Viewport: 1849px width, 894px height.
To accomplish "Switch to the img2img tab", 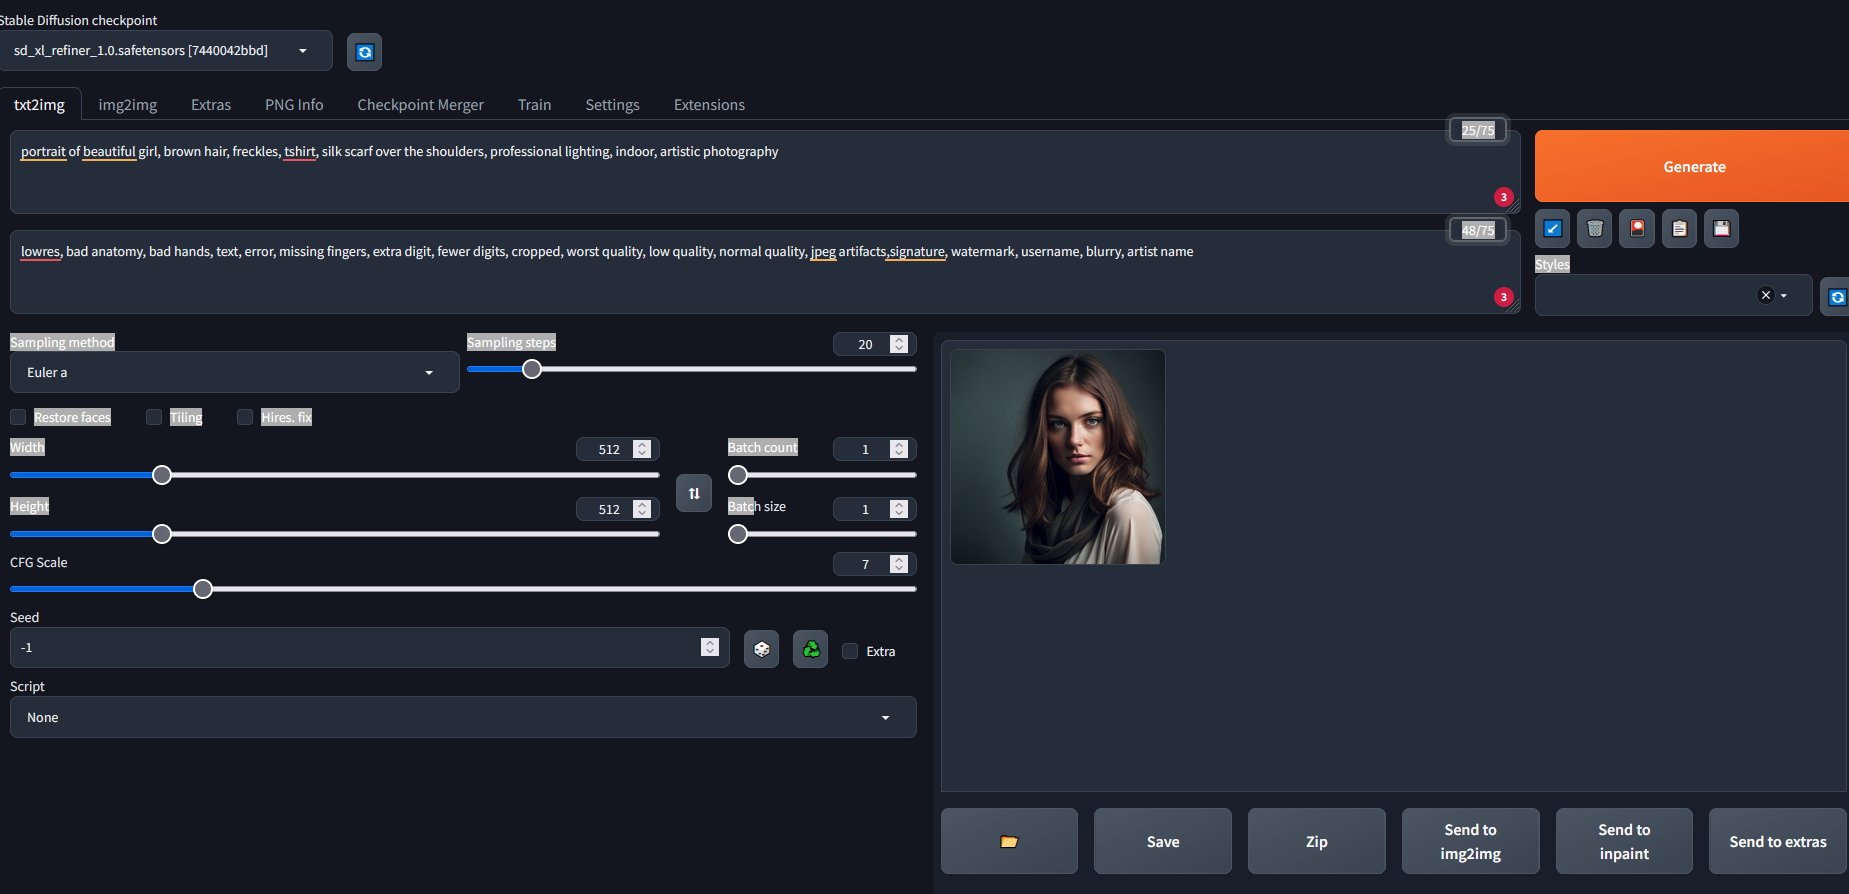I will pyautogui.click(x=127, y=105).
